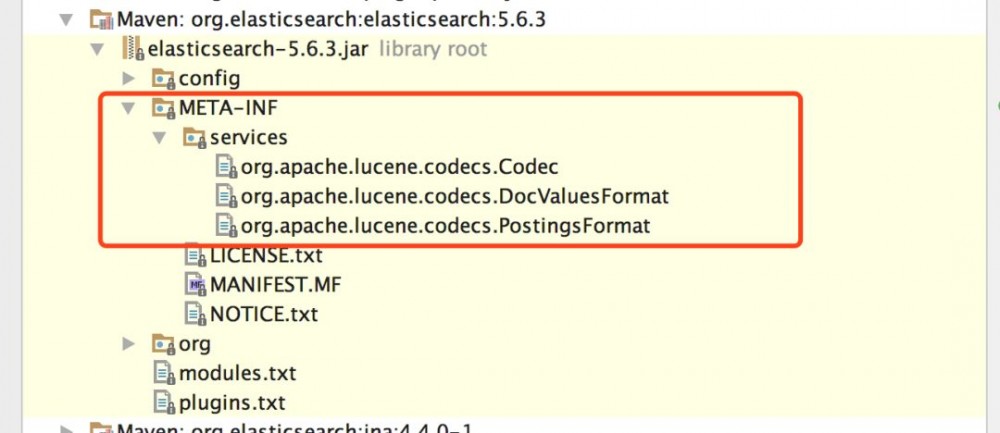Click the services folder icon
Image resolution: width=1000 pixels, height=433 pixels.
[x=195, y=137]
